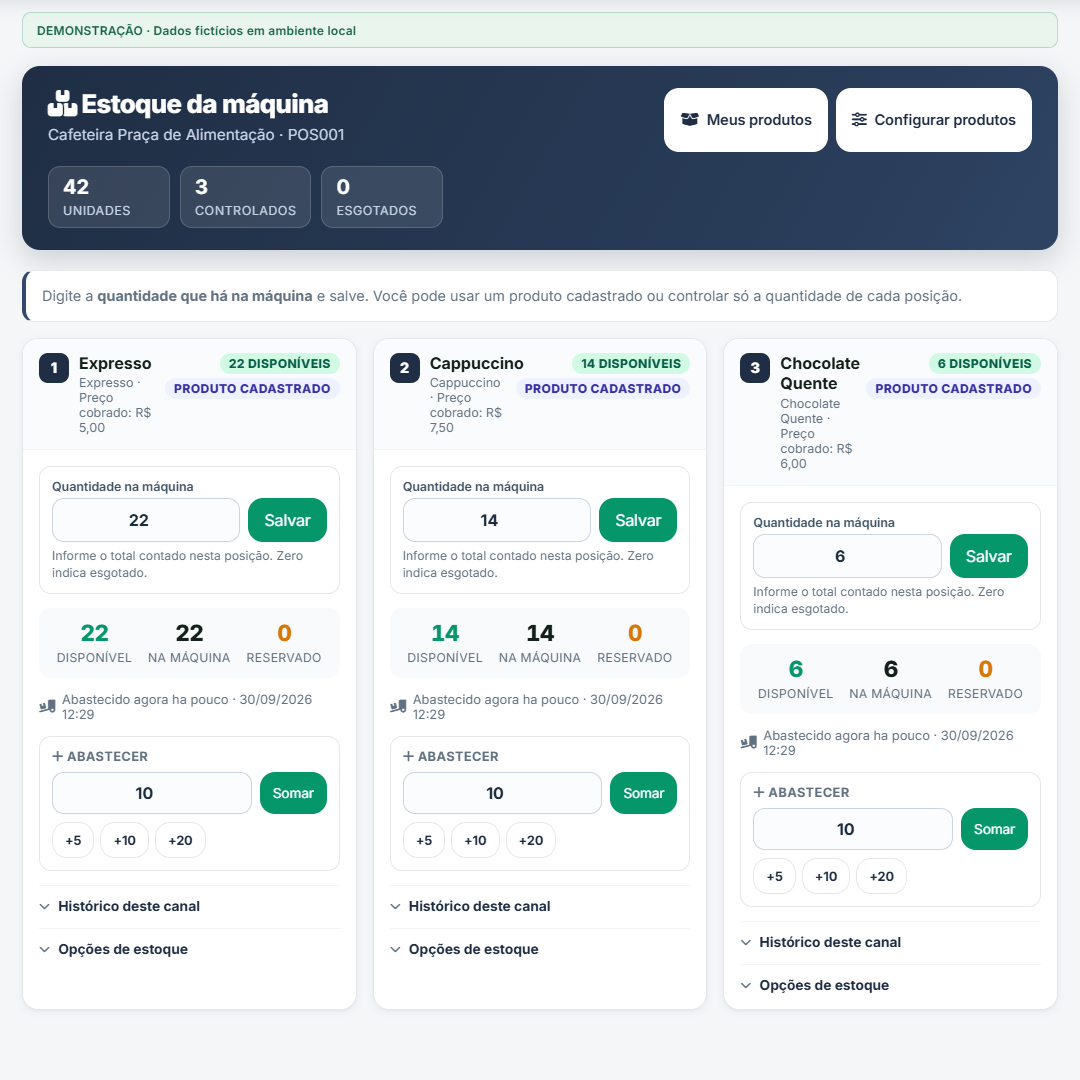Screen dimensions: 1080x1080
Task: Click the plus Abastecer label in Chocolate Quente card
Action: coord(801,793)
